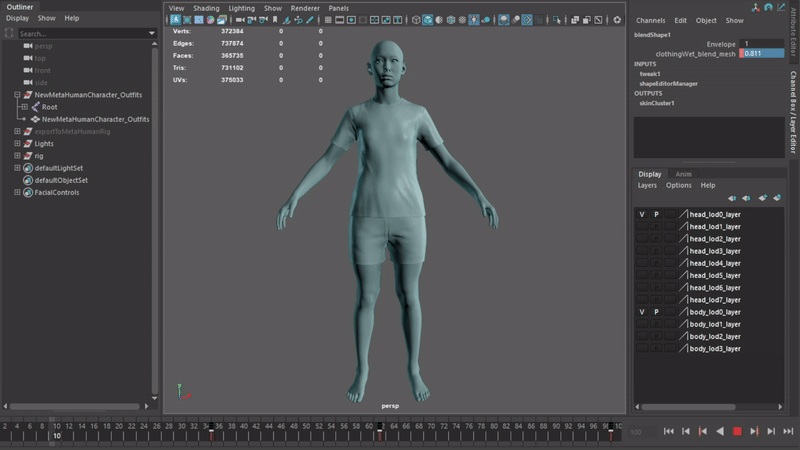Open the Outliner search filter dropdown arrow
800x450 pixels.
click(x=153, y=33)
